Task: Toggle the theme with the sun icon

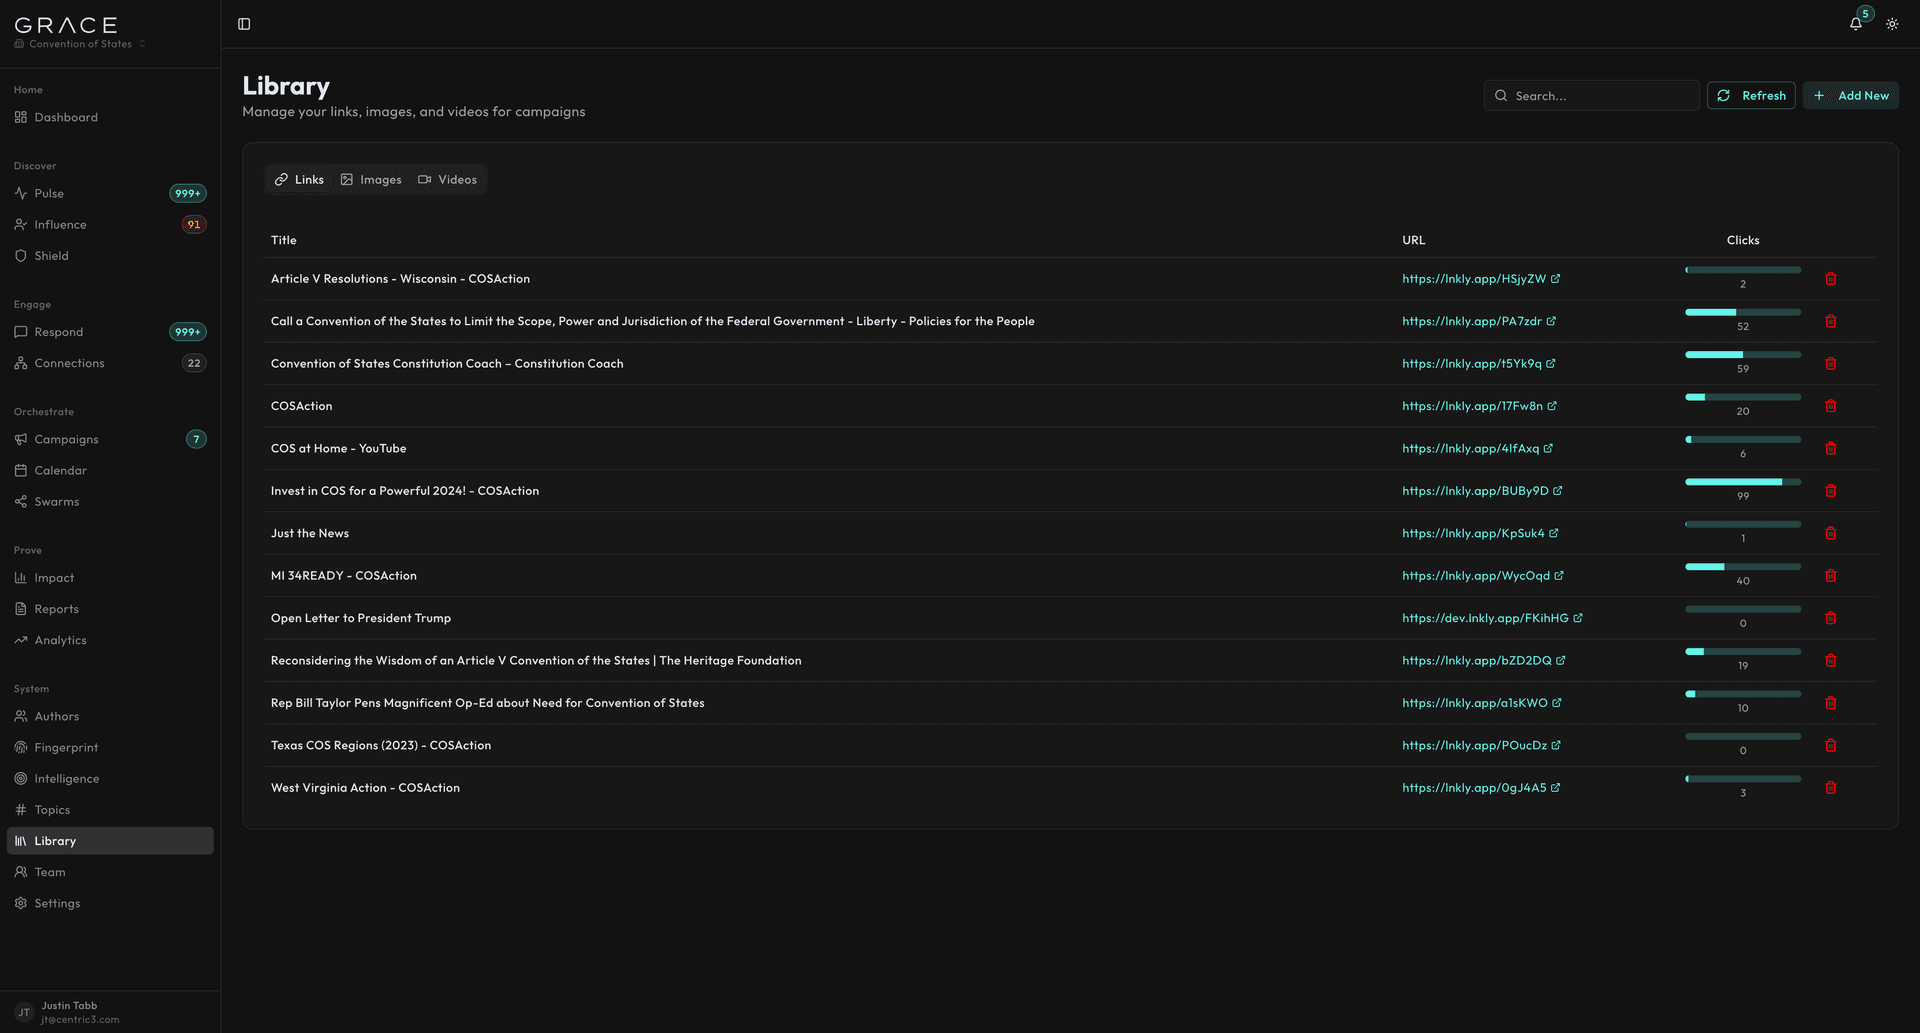Action: pos(1891,23)
